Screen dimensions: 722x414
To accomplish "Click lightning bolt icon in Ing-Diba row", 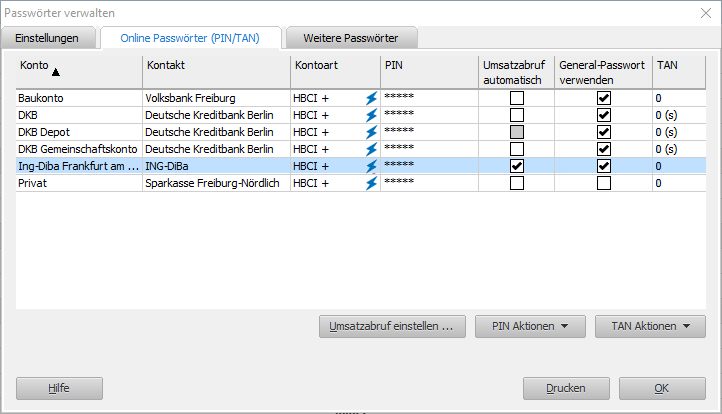I will pos(371,166).
